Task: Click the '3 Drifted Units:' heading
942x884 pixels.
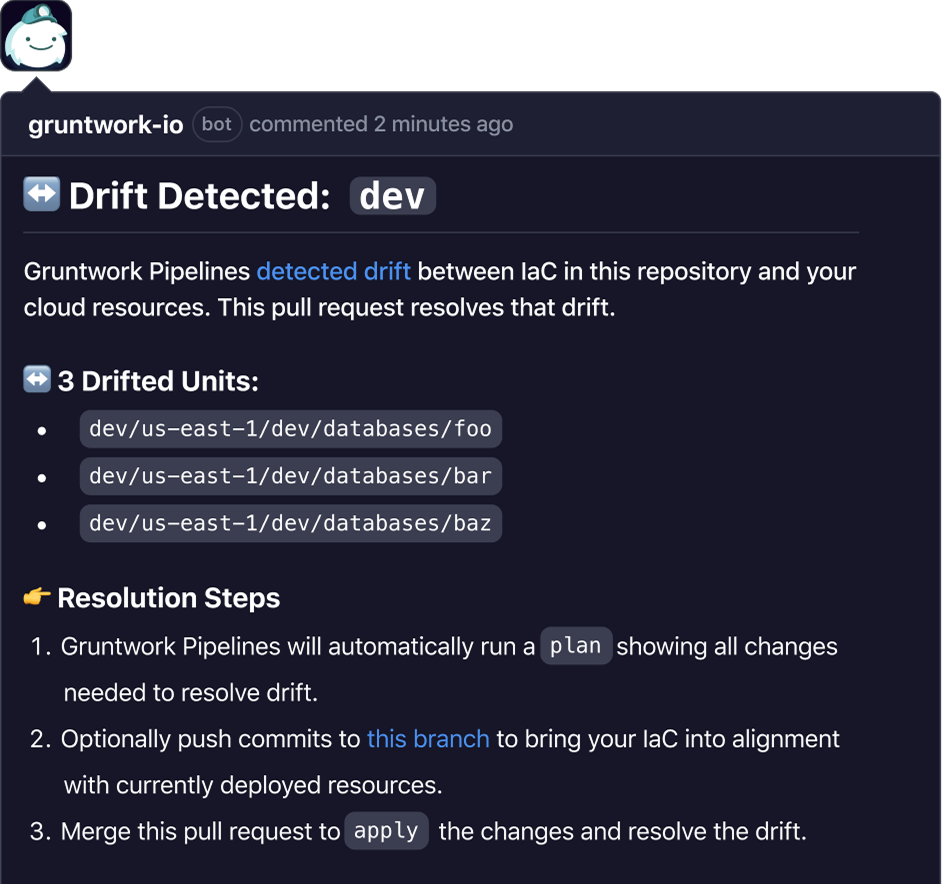Action: [158, 381]
